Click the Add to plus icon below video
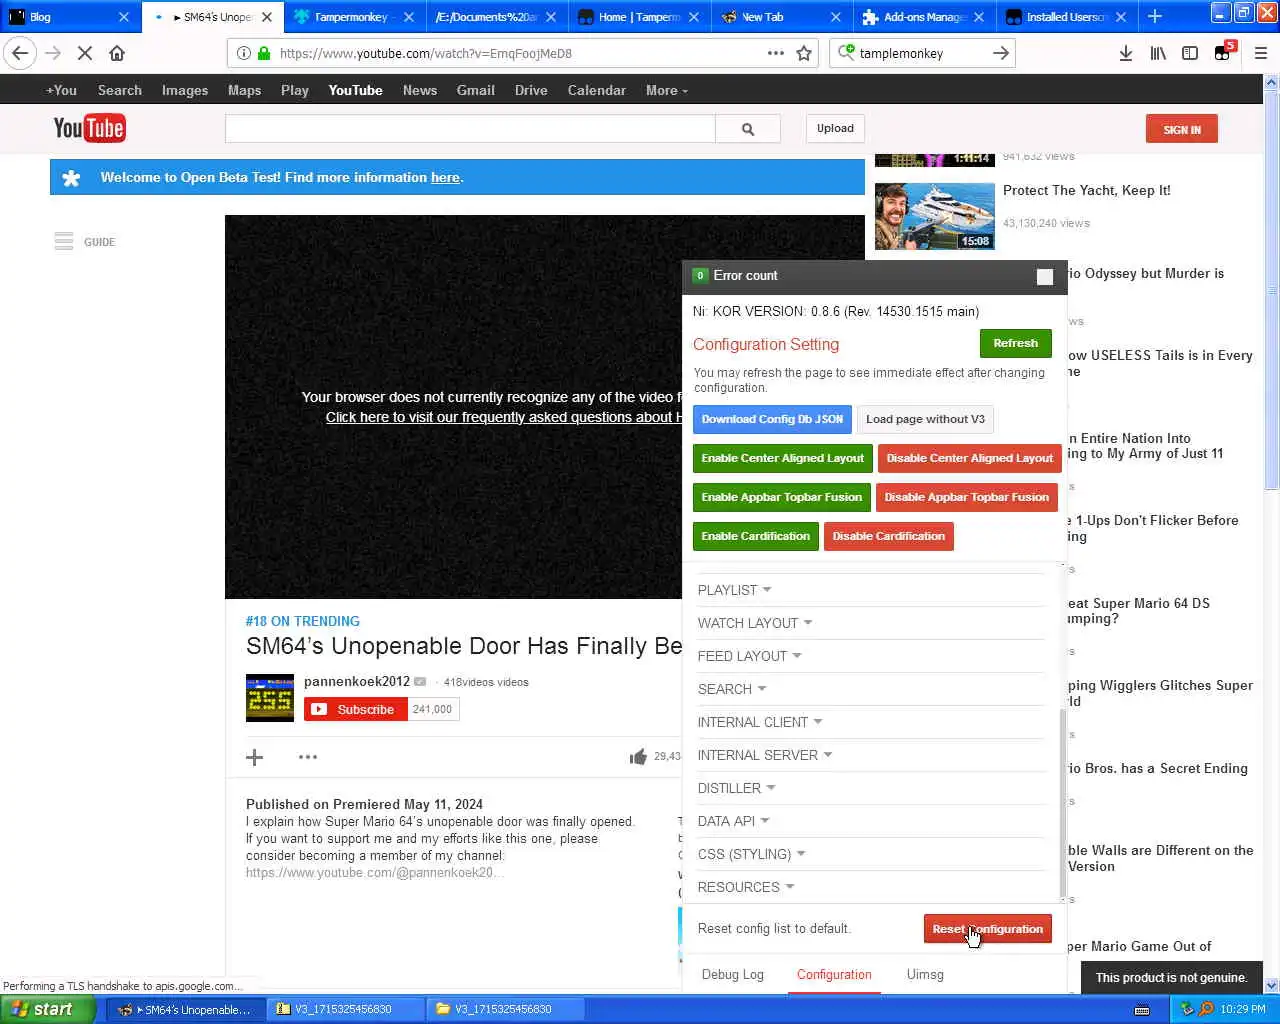The image size is (1280, 1024). click(x=255, y=757)
